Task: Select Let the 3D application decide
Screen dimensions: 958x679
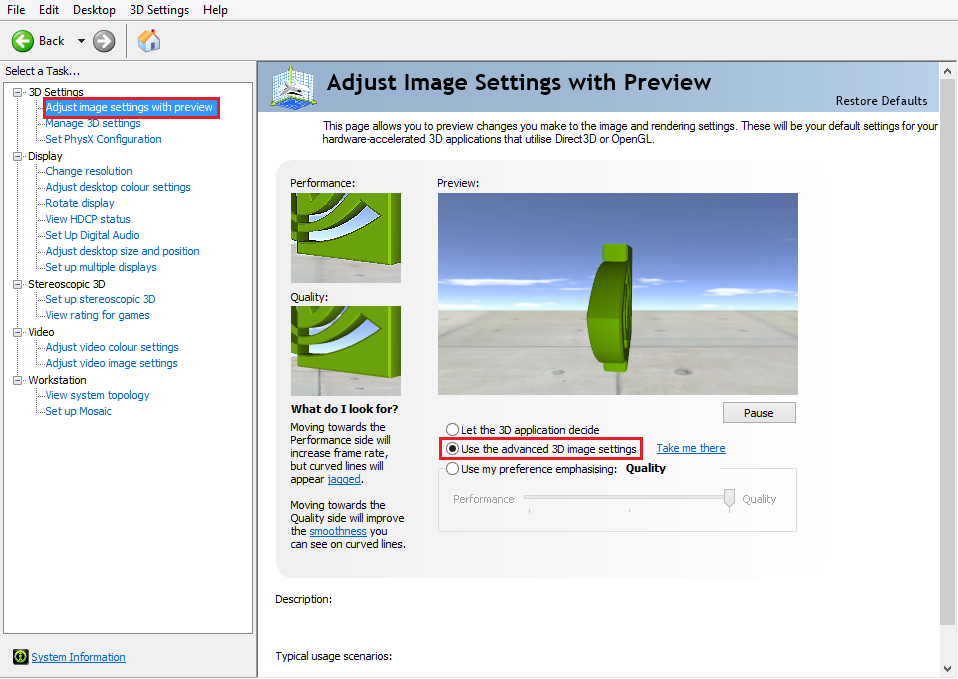Action: tap(523, 430)
